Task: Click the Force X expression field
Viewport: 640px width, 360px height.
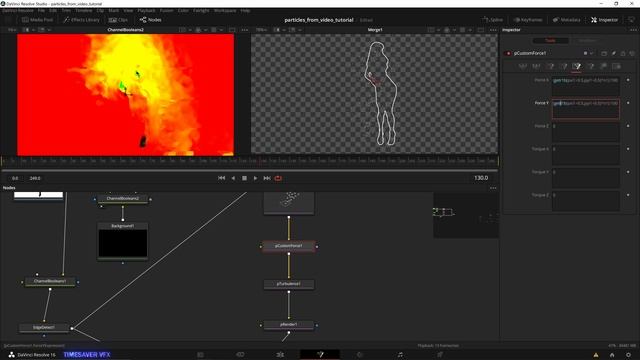Action: click(586, 86)
